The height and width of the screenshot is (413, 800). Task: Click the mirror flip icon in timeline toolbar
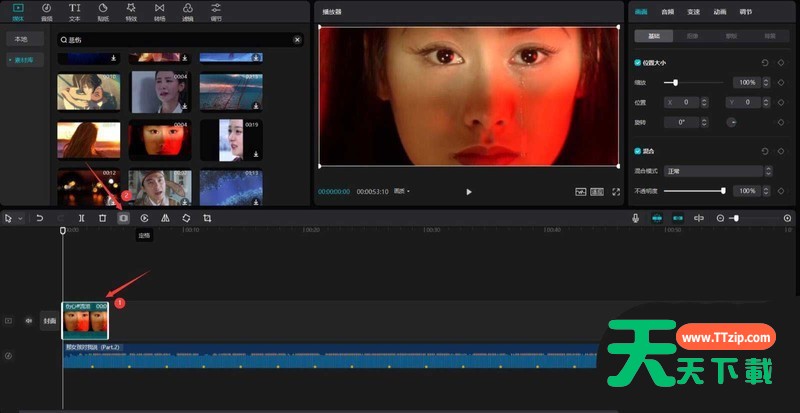165,217
